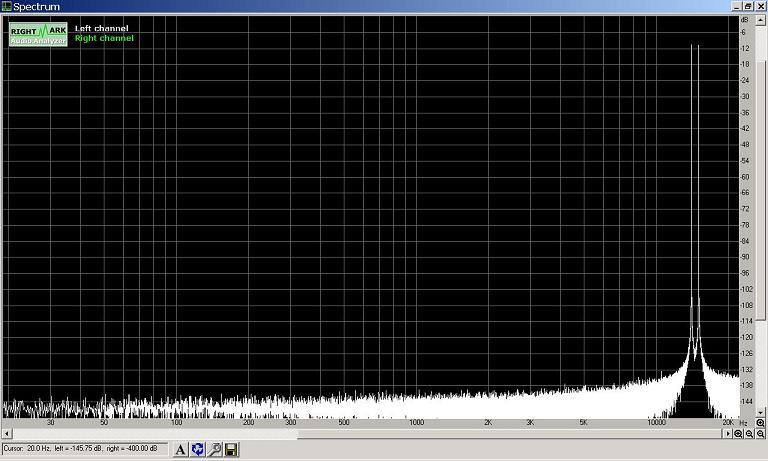Click the 'A' text toolbar icon
This screenshot has height=461, width=768.
point(181,450)
